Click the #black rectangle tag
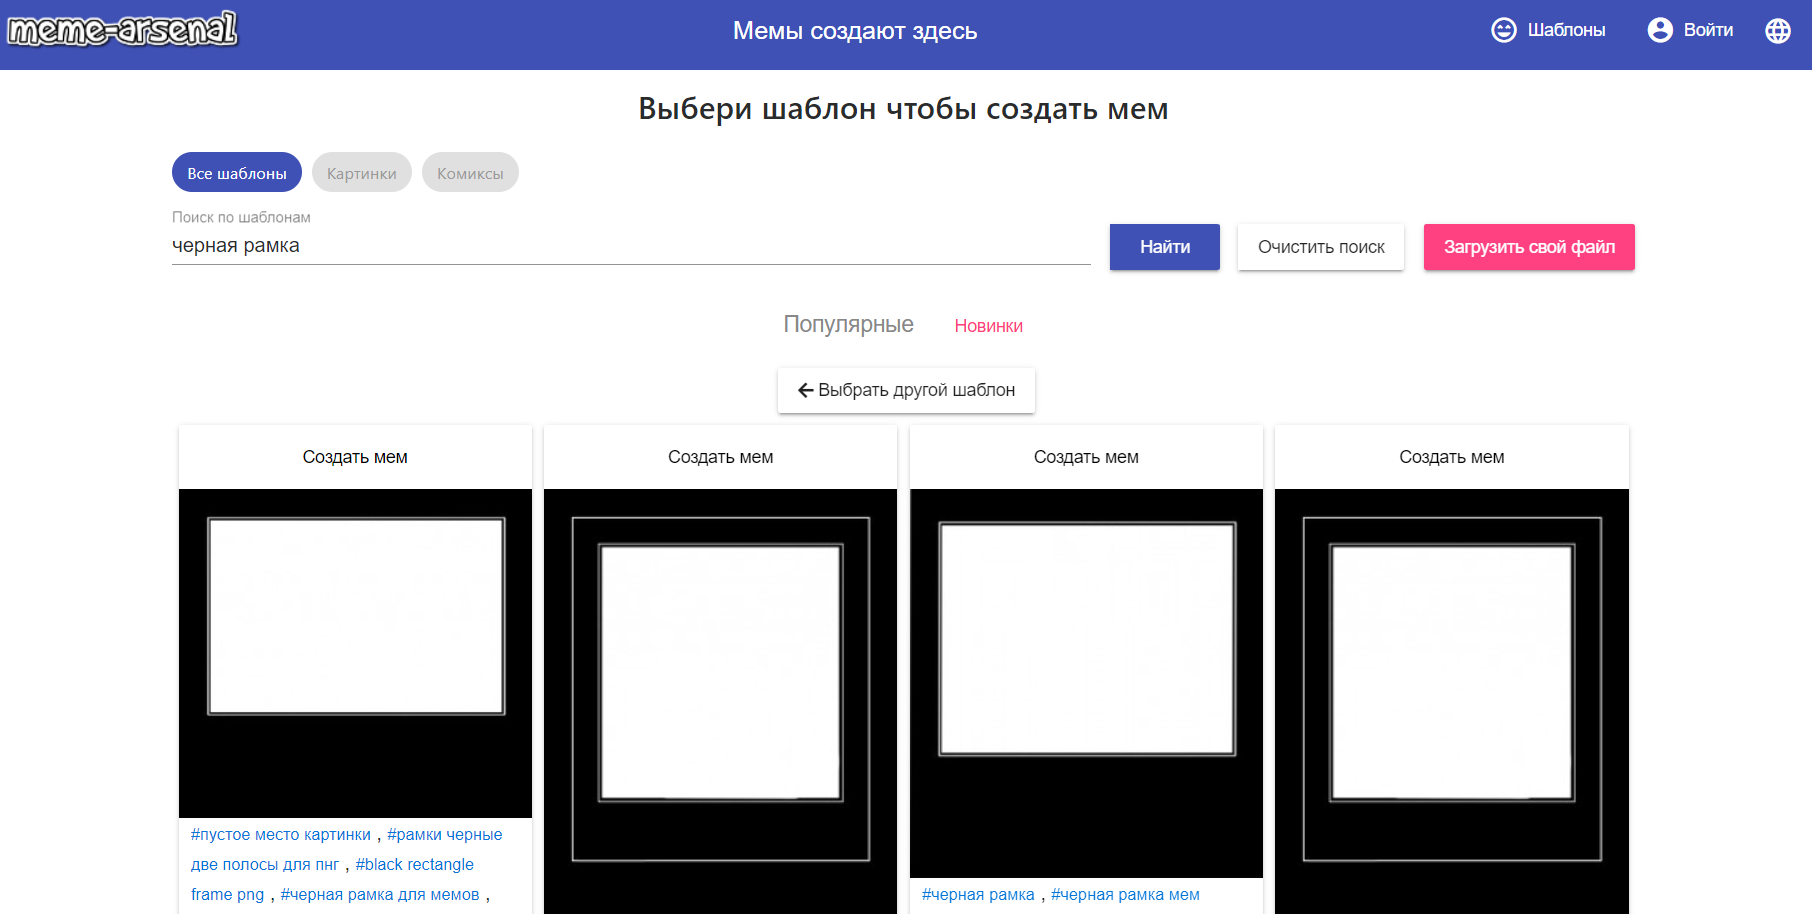The image size is (1812, 914). 415,865
